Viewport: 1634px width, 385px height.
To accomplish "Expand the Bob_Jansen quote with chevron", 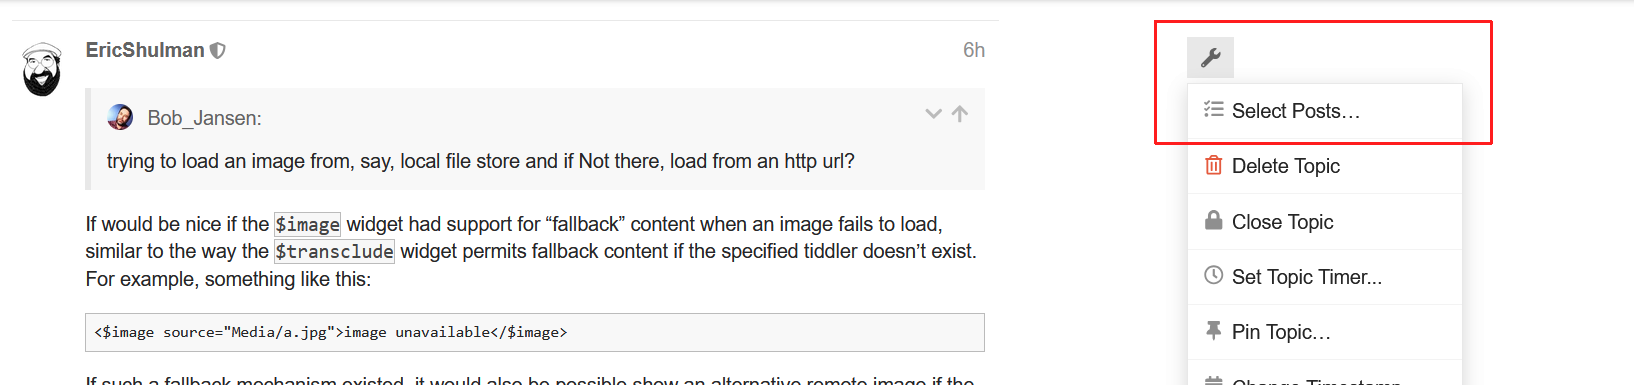I will point(933,114).
